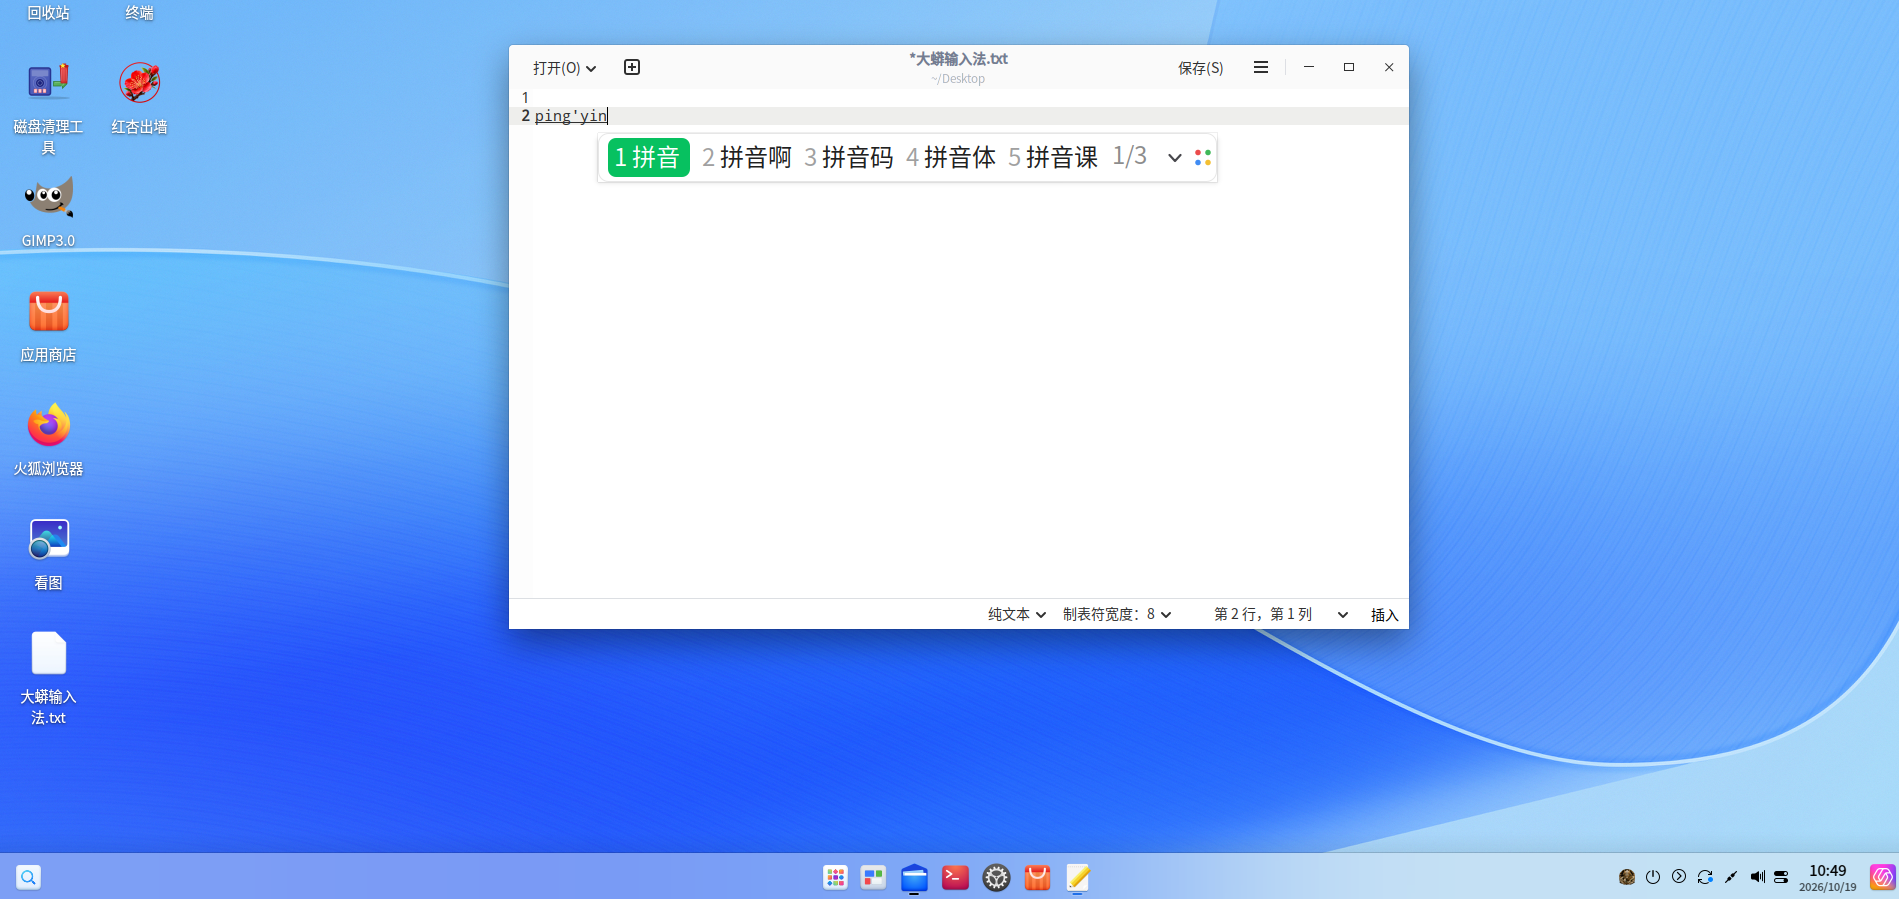Choose candidate 4 拼音体
Screen dimensions: 1899x899
coord(951,157)
